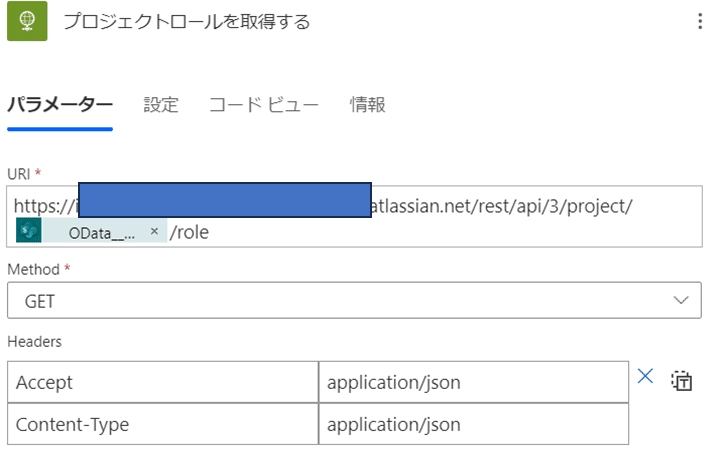Switch headers to text mode icon

[x=682, y=380]
